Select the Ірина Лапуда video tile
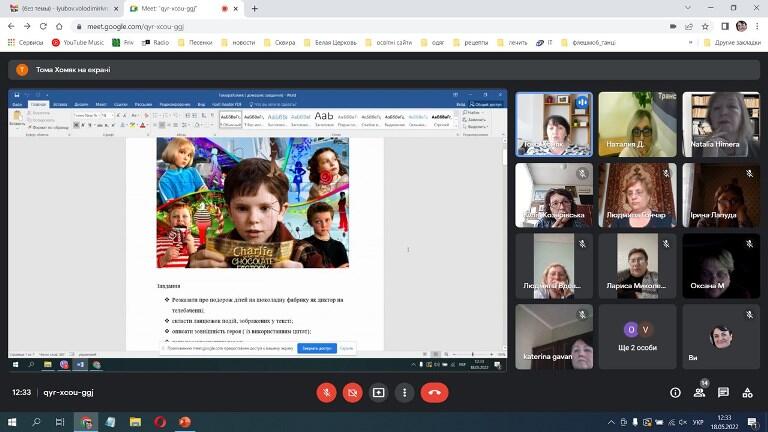Image resolution: width=768 pixels, height=432 pixels. coord(721,195)
